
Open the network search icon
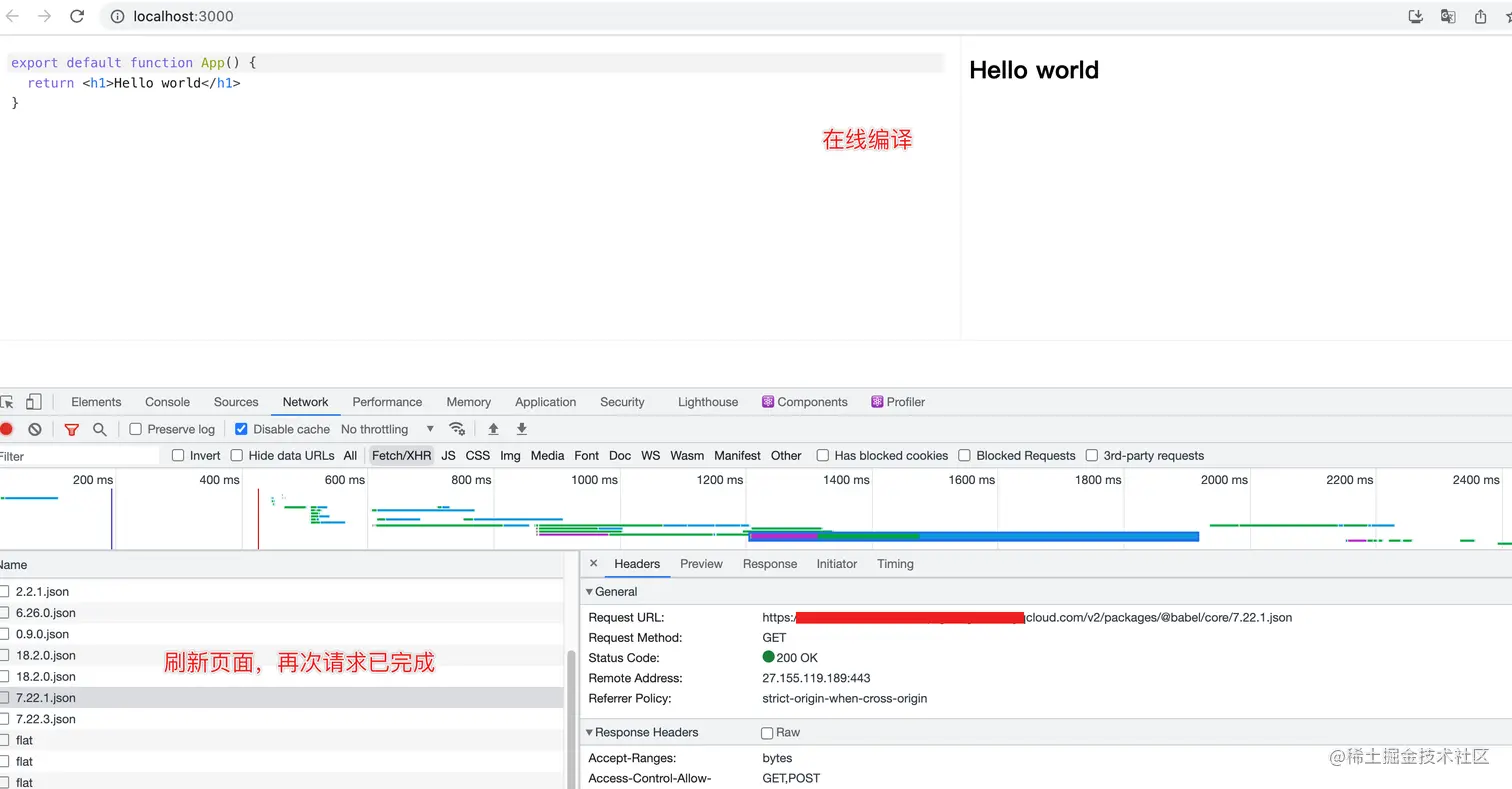click(x=99, y=428)
